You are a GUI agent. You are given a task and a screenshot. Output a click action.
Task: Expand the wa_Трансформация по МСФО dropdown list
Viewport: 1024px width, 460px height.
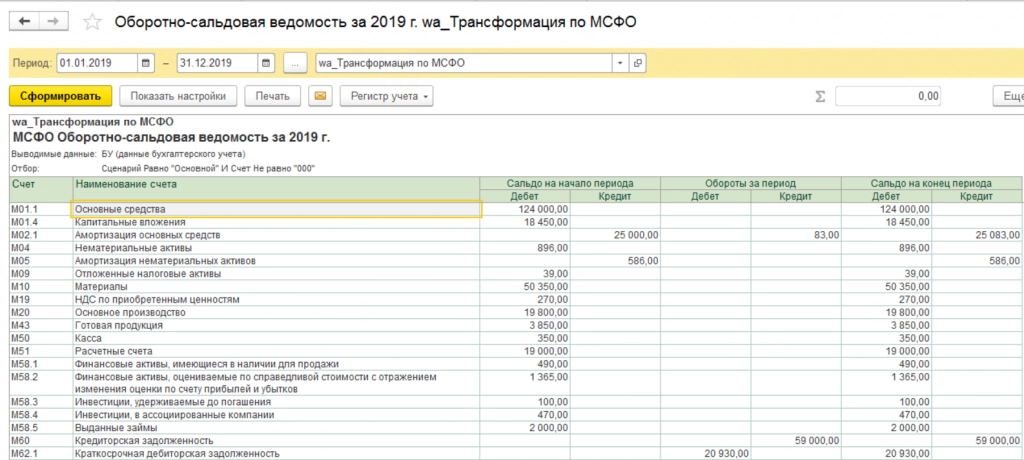click(620, 63)
